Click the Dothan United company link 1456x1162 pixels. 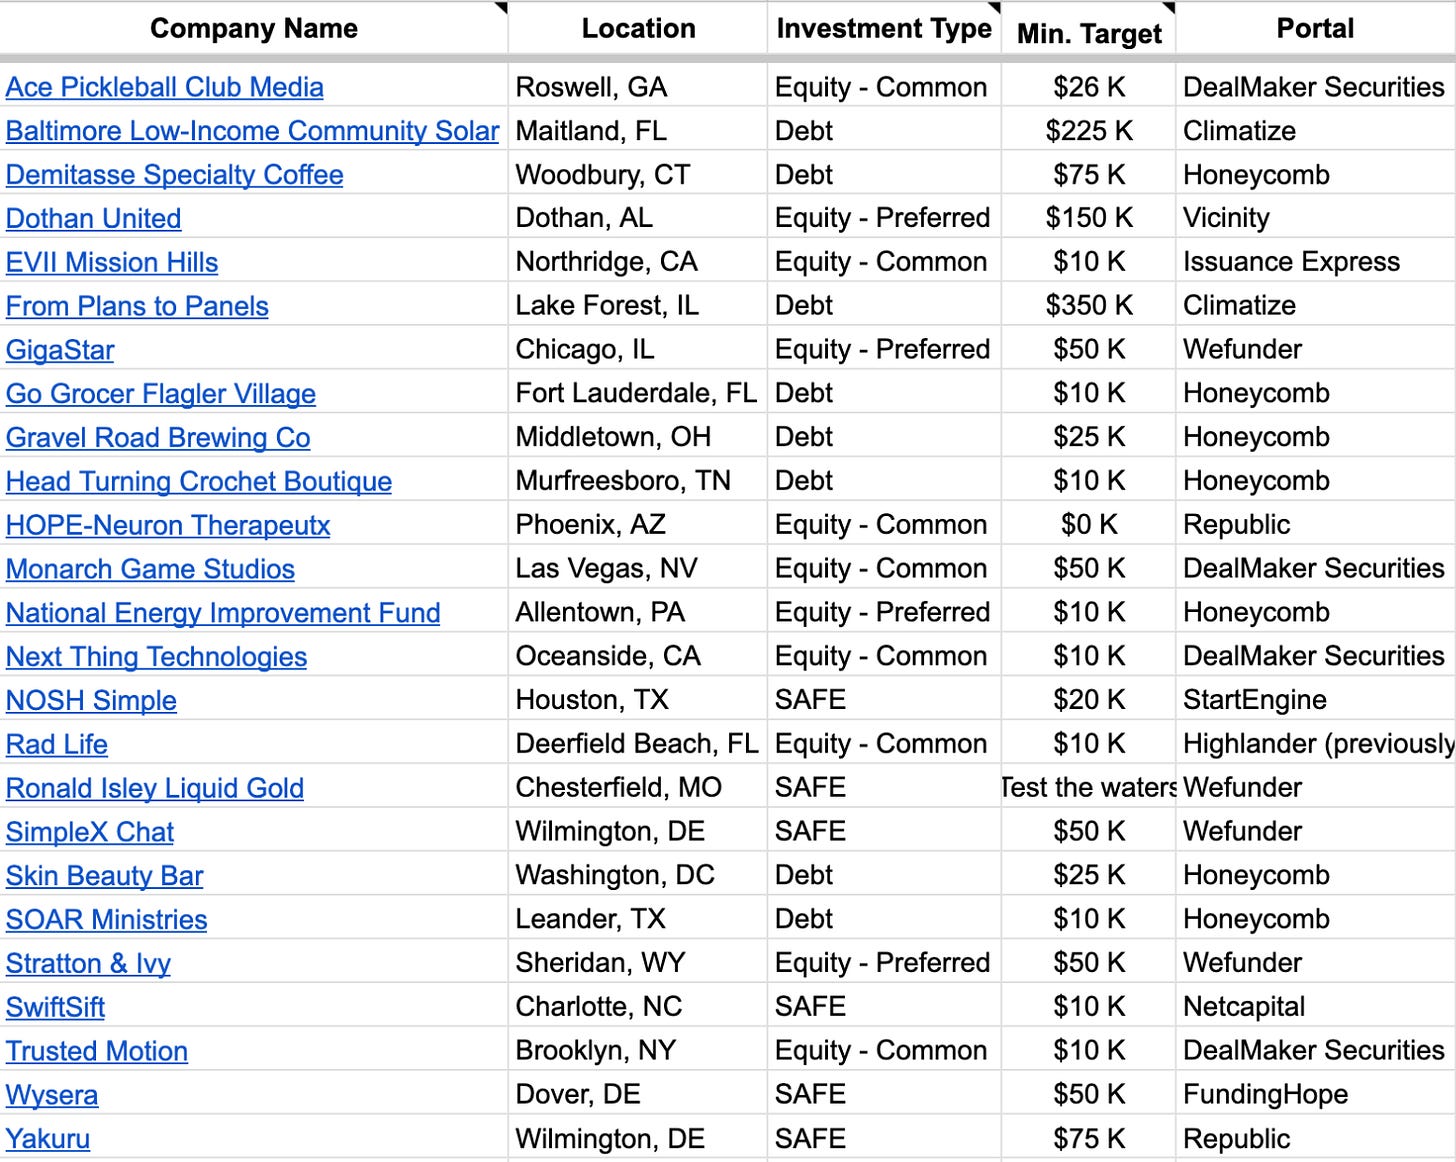(x=94, y=218)
